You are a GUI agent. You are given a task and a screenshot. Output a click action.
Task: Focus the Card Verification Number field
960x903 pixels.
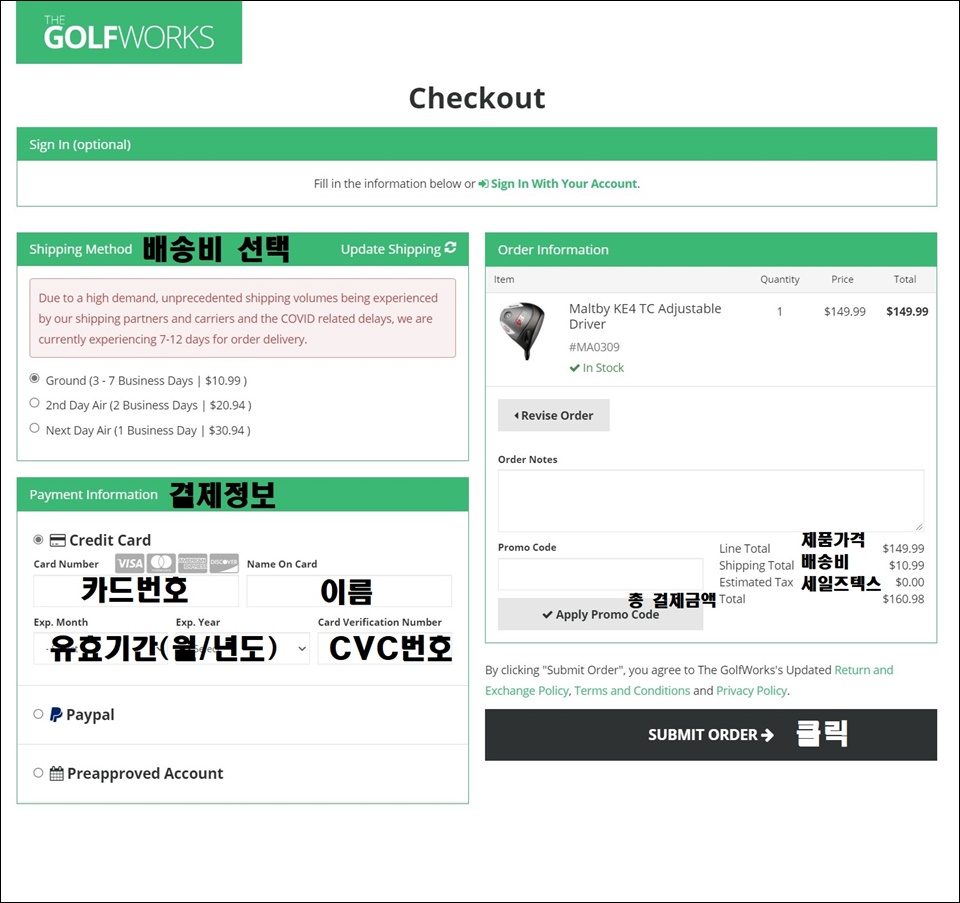pyautogui.click(x=384, y=648)
